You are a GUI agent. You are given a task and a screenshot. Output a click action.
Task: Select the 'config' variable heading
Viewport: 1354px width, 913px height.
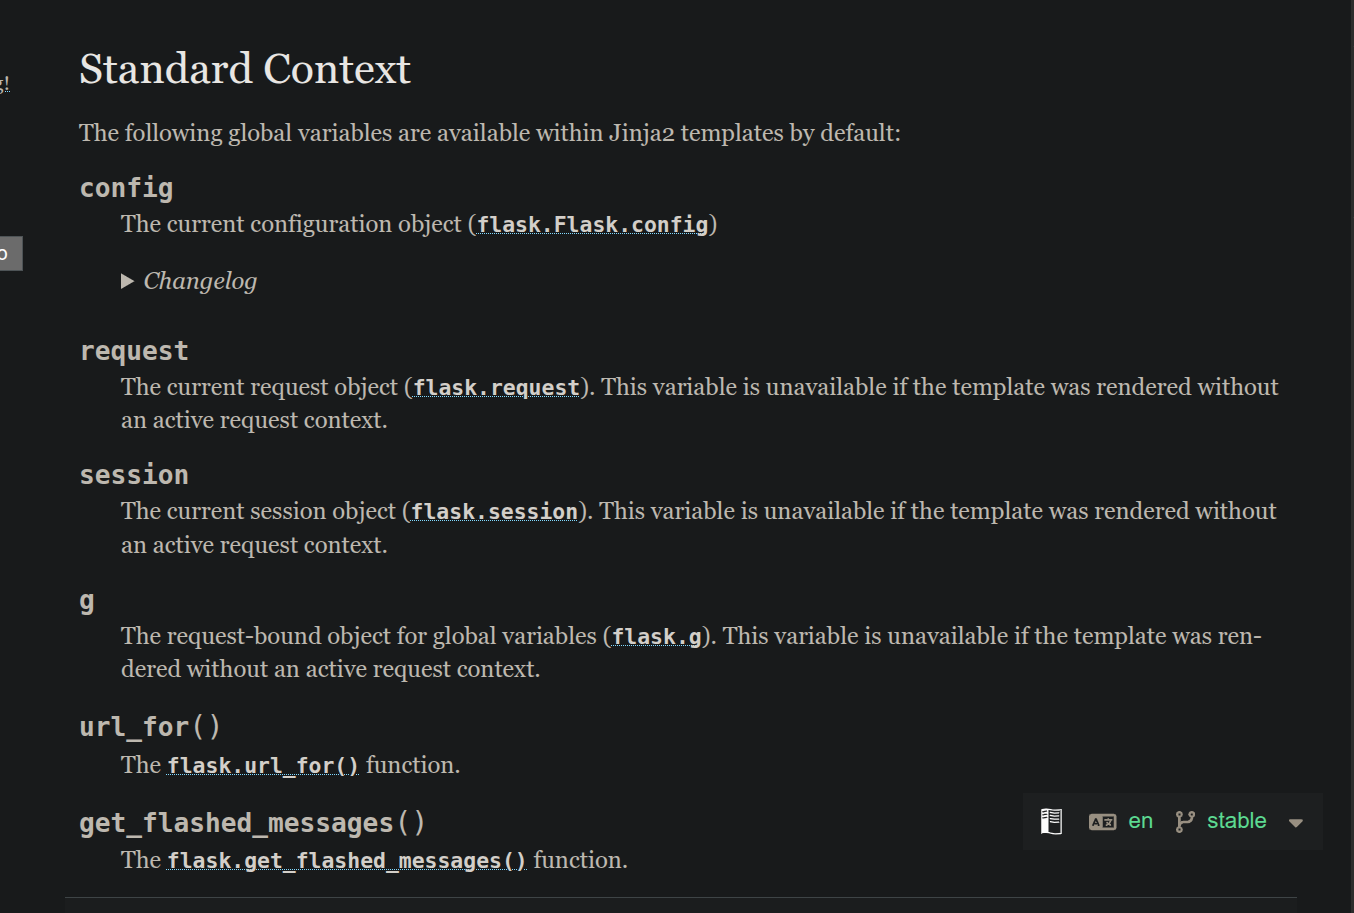coord(126,187)
